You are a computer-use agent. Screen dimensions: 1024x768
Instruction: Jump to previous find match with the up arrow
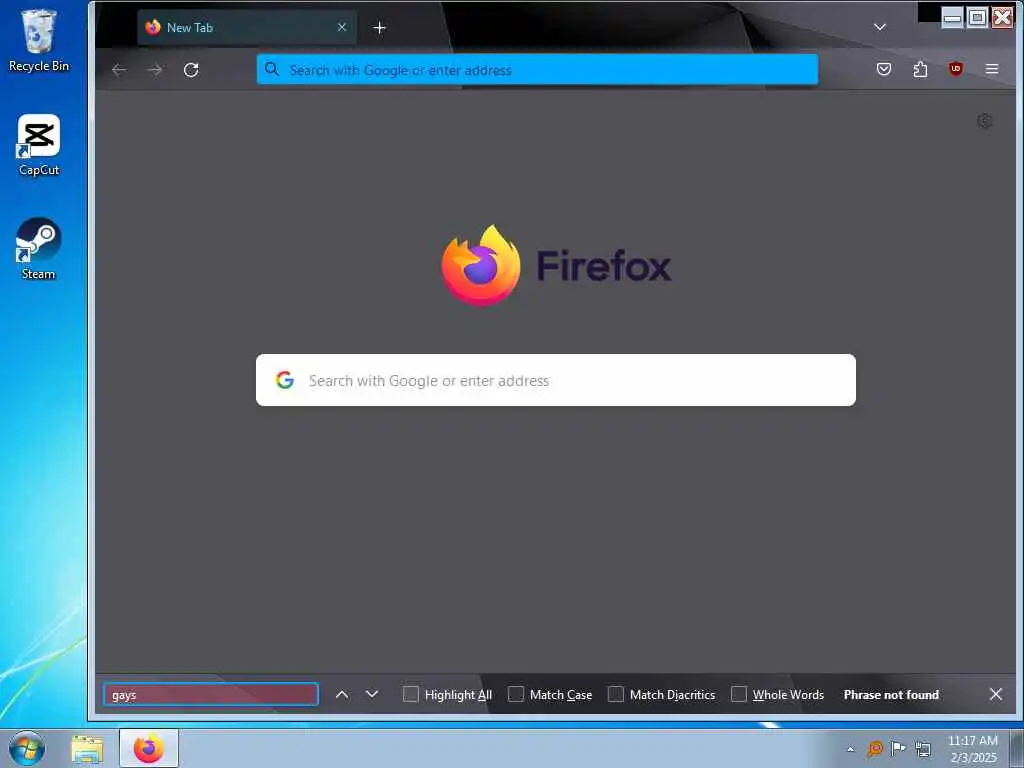342,694
